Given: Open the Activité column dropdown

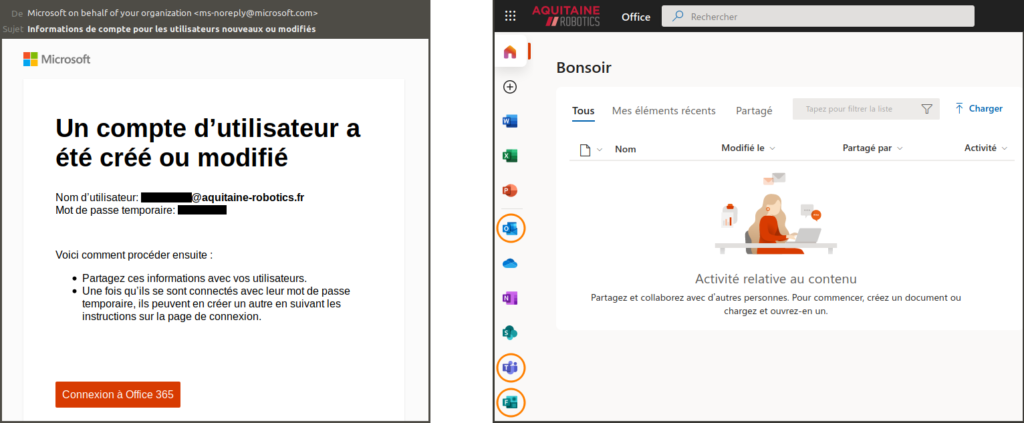Looking at the screenshot, I should (x=985, y=148).
